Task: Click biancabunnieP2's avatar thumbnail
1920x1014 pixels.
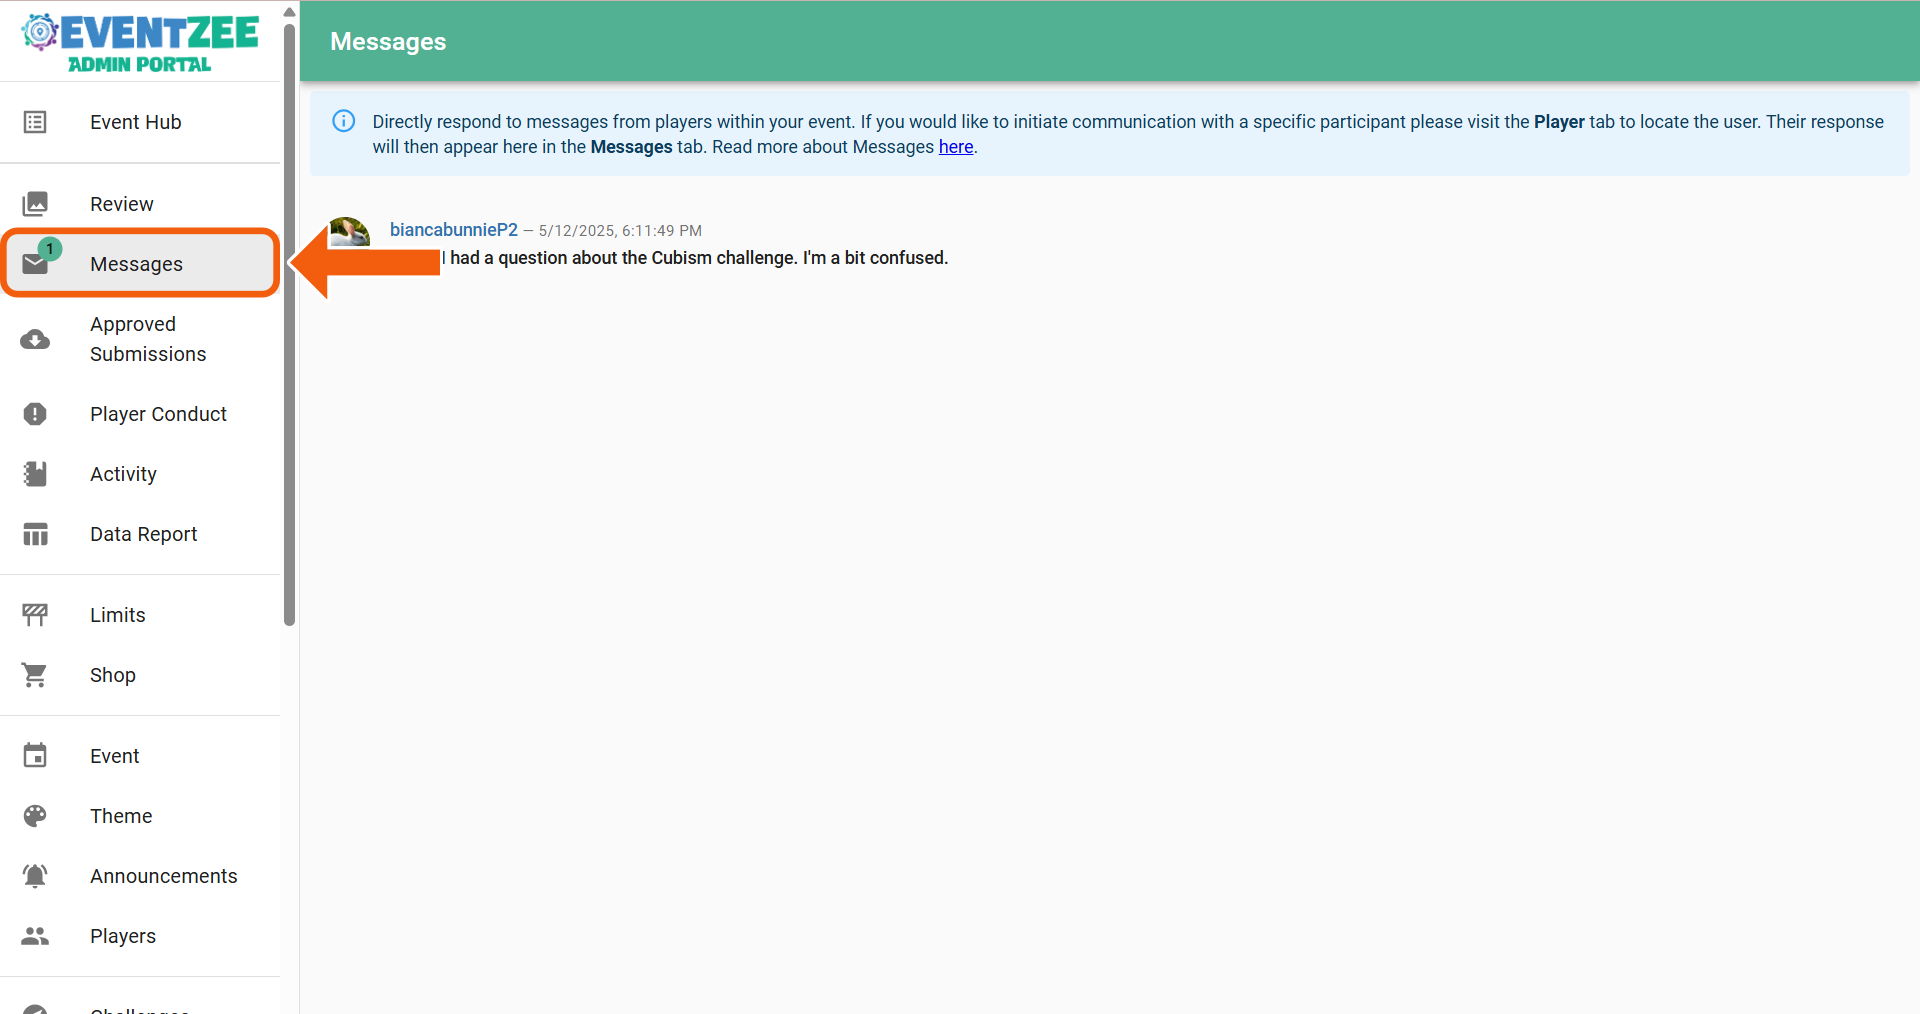Action: (x=350, y=232)
